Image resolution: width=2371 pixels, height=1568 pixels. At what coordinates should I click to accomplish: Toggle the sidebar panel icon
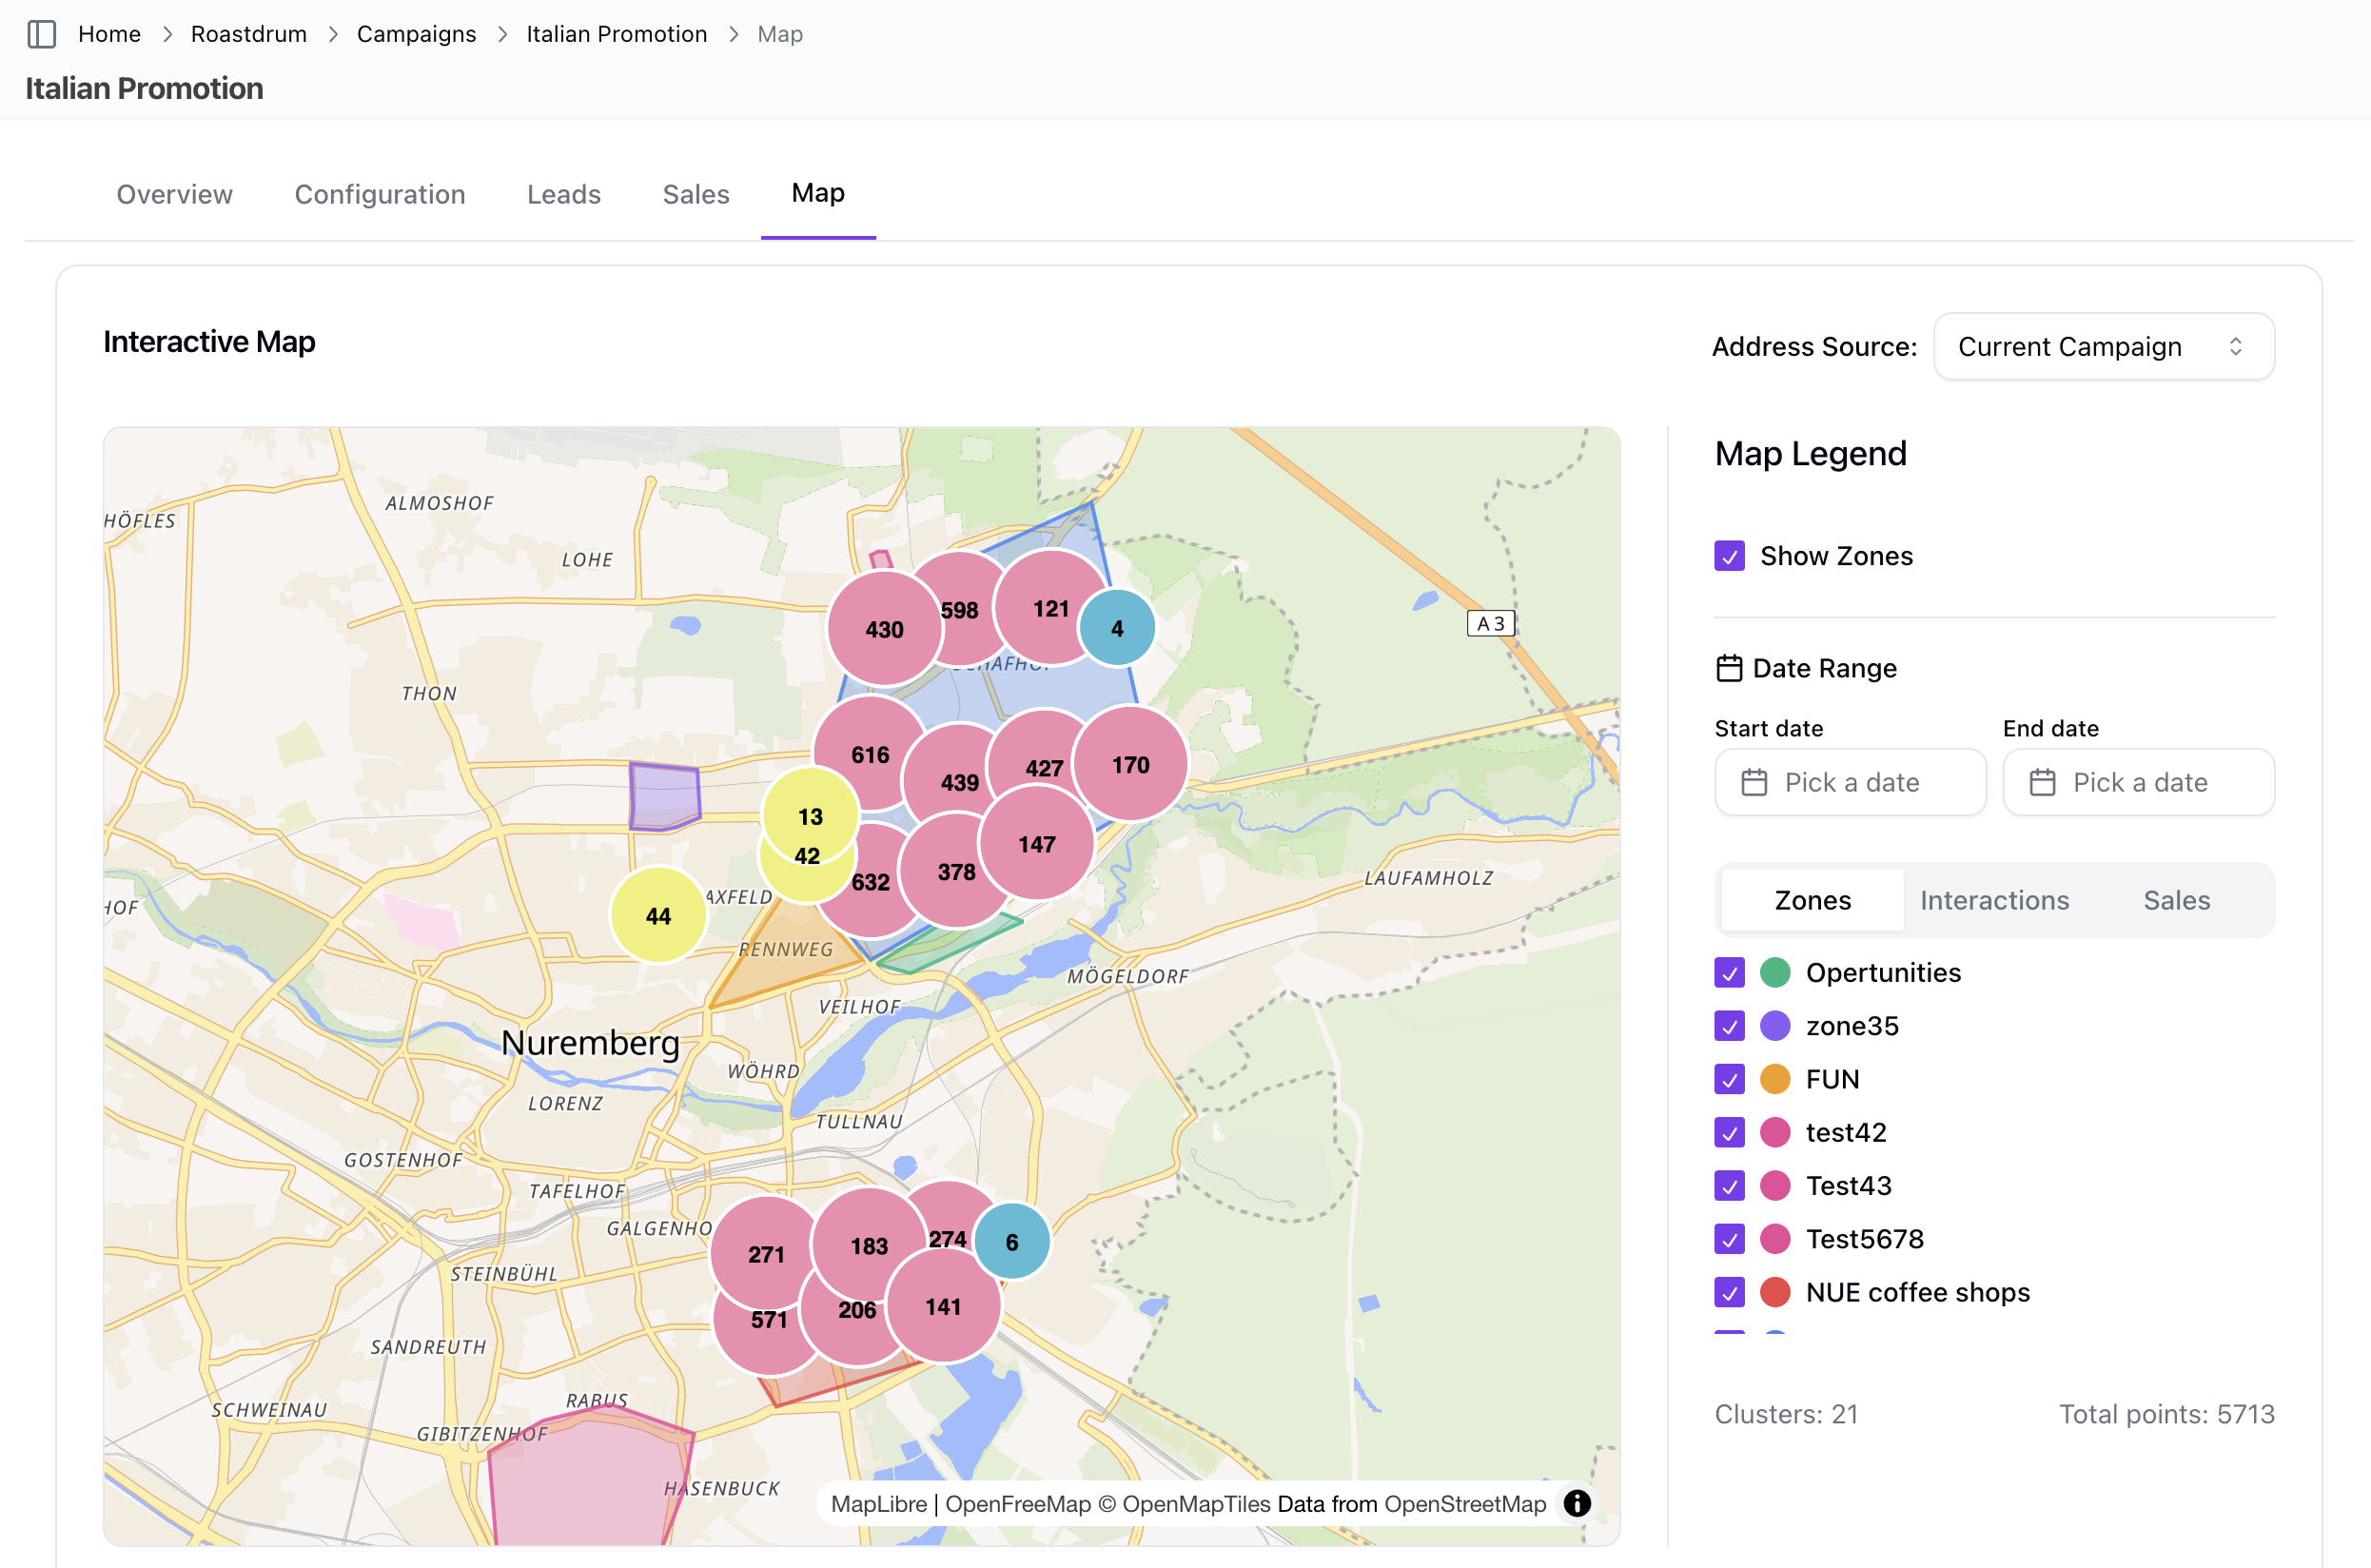(x=41, y=34)
